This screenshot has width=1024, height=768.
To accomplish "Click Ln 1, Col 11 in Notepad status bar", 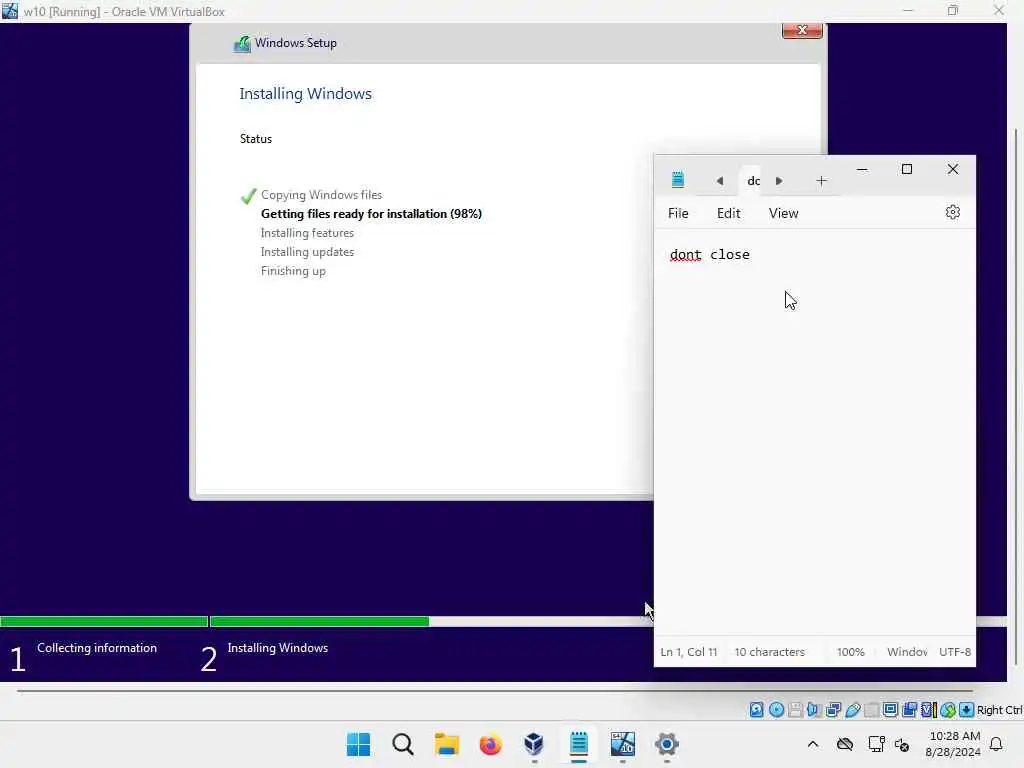I will pos(688,652).
